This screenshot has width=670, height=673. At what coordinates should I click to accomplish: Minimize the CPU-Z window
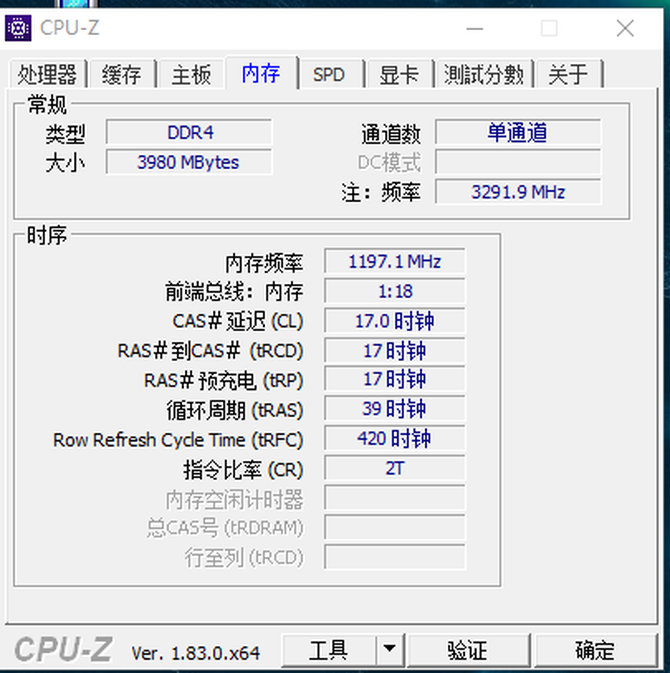click(x=475, y=29)
